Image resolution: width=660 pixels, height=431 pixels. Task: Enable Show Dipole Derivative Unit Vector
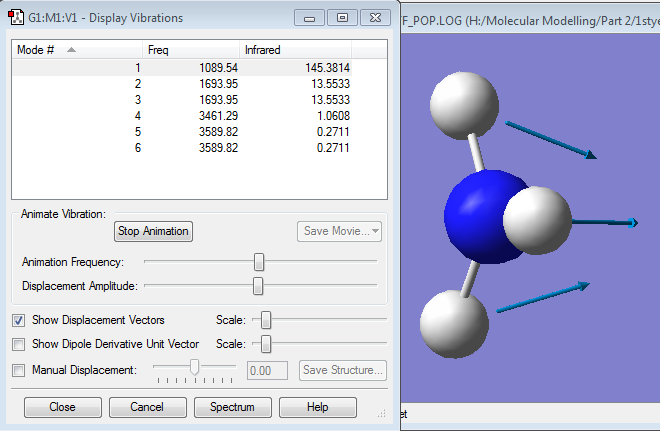[x=19, y=345]
